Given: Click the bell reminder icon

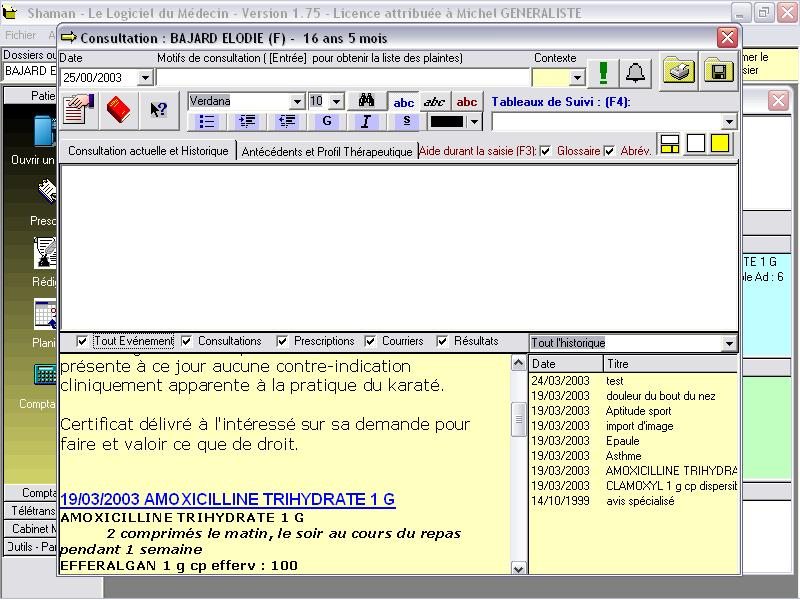Looking at the screenshot, I should 635,73.
